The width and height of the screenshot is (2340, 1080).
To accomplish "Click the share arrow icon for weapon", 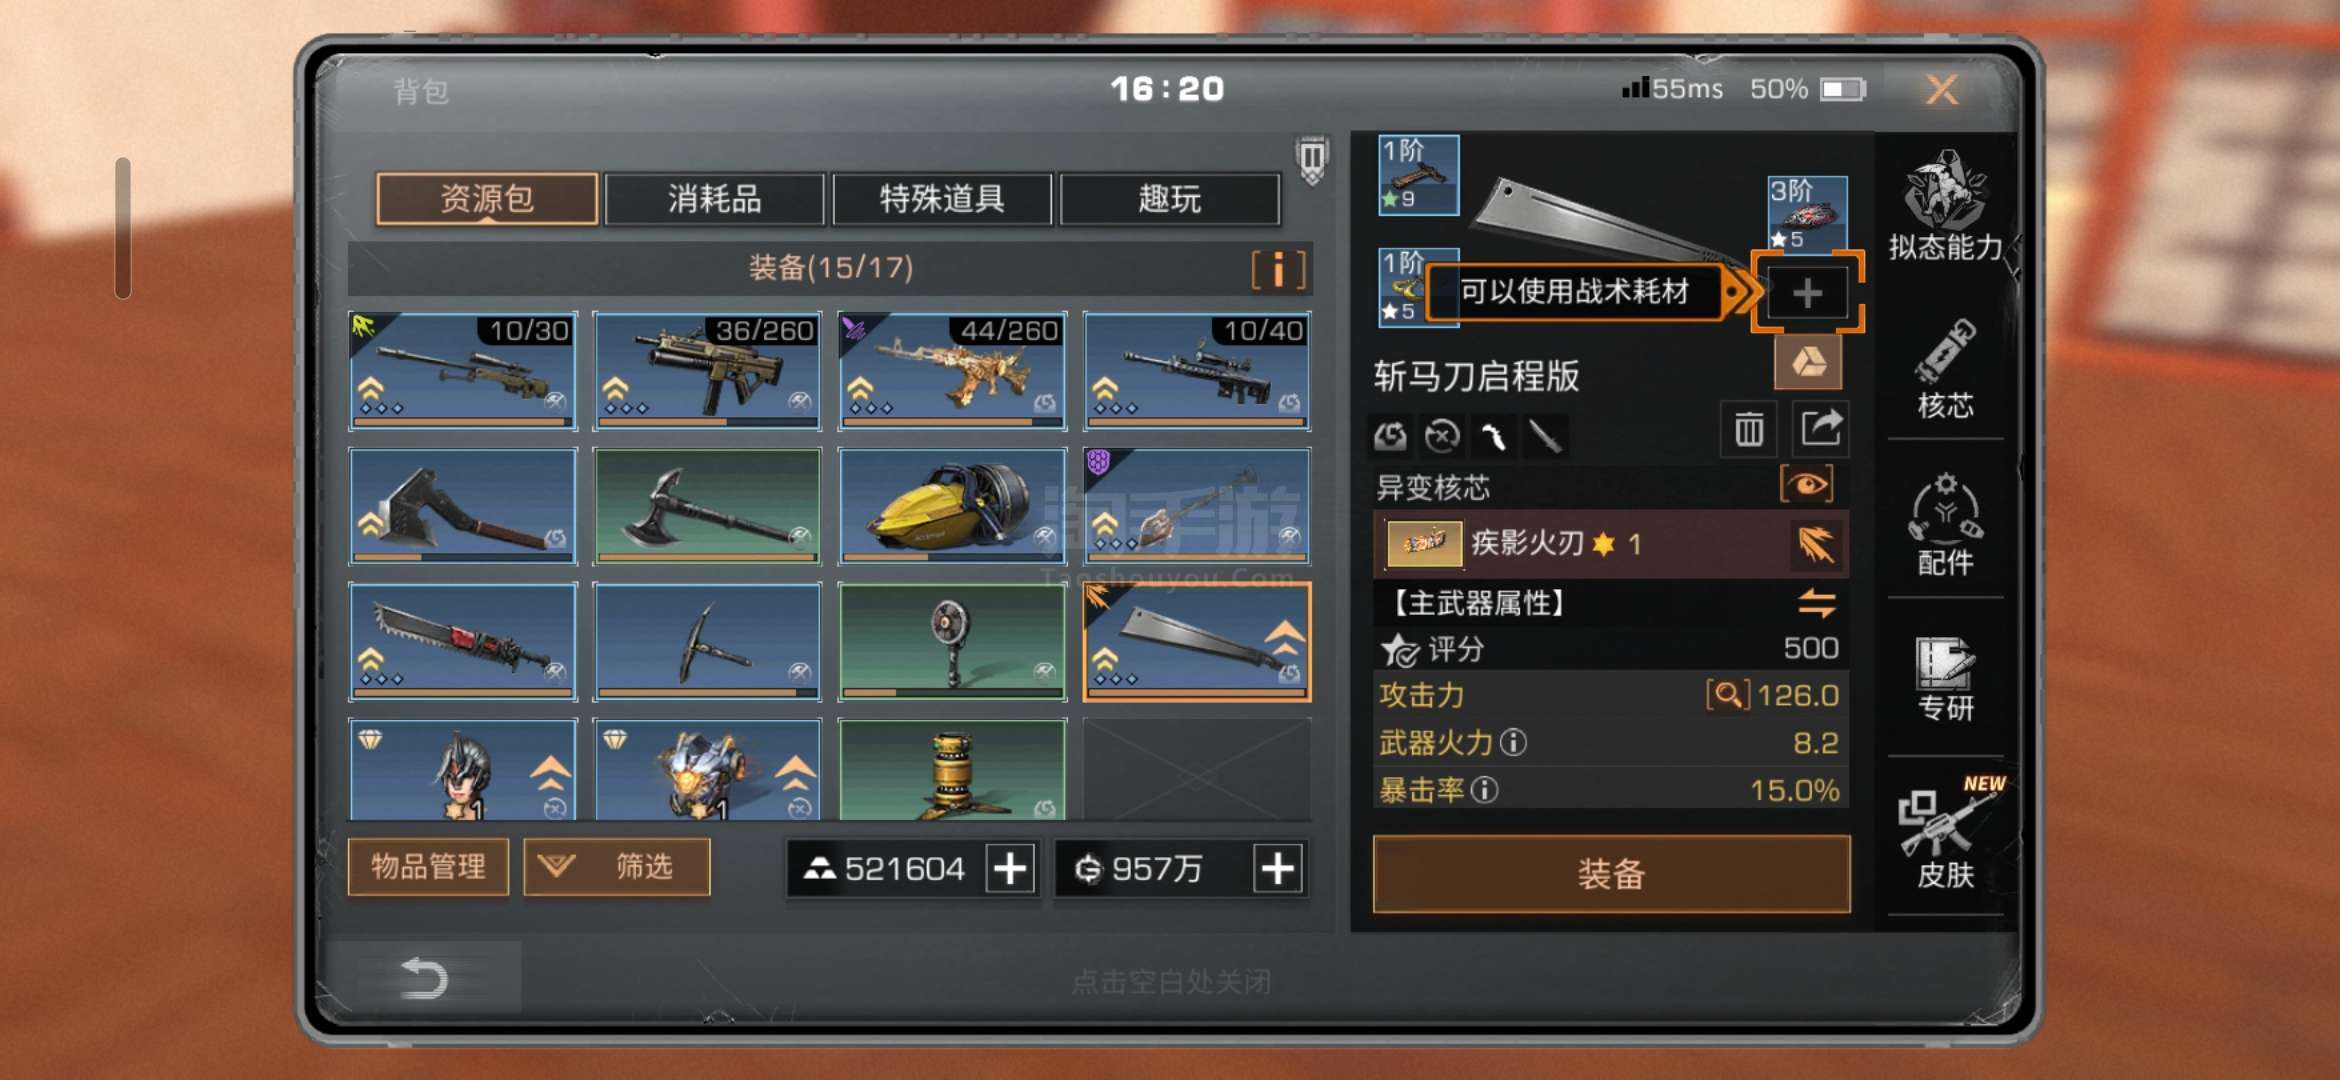I will [1820, 430].
